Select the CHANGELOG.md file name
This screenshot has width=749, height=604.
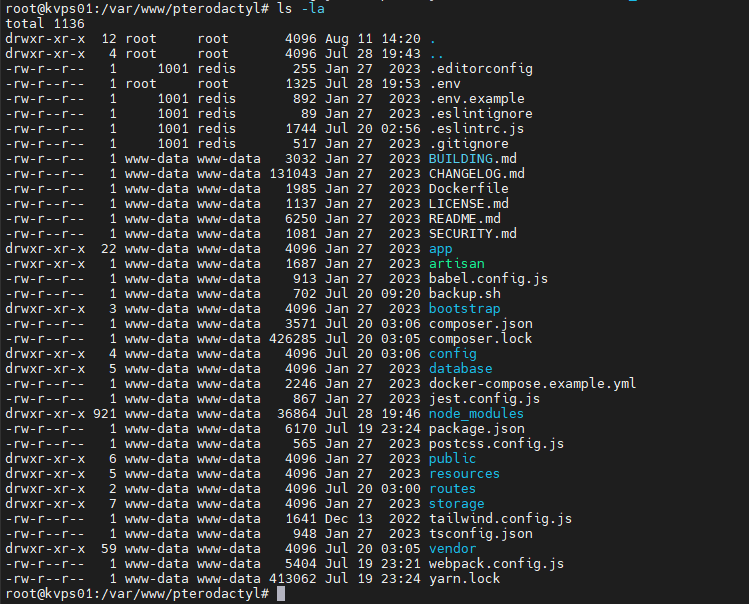477,173
